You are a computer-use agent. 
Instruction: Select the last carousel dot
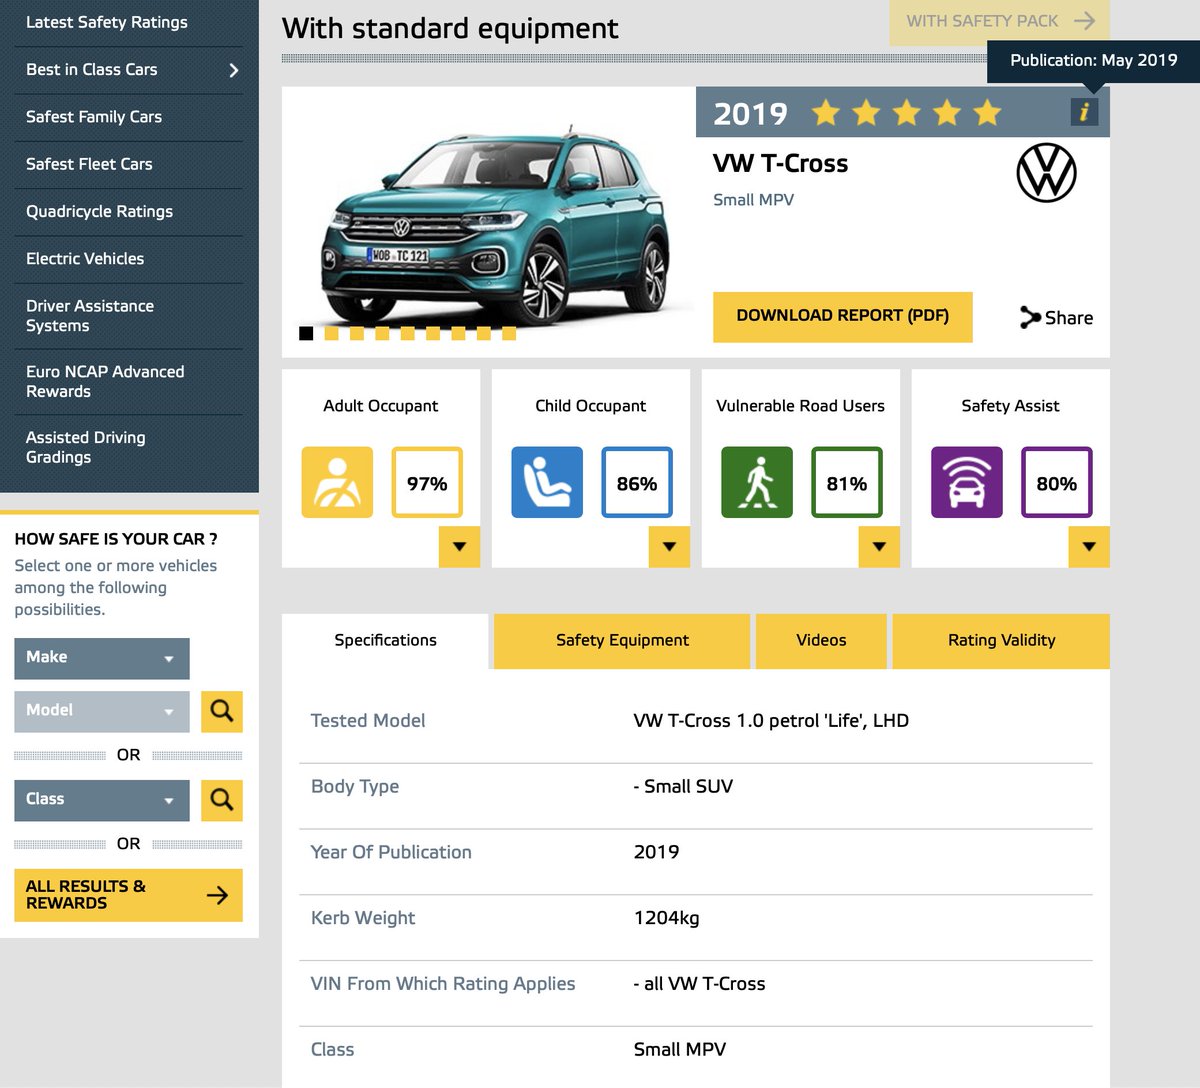pos(509,333)
